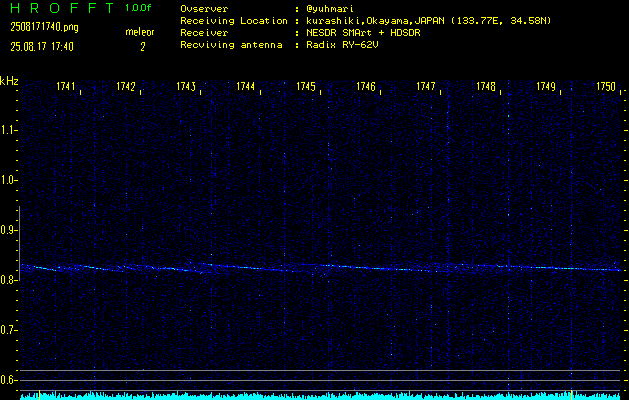The width and height of the screenshot is (629, 400).
Task: Click the Receiving Location label
Action: [234, 21]
